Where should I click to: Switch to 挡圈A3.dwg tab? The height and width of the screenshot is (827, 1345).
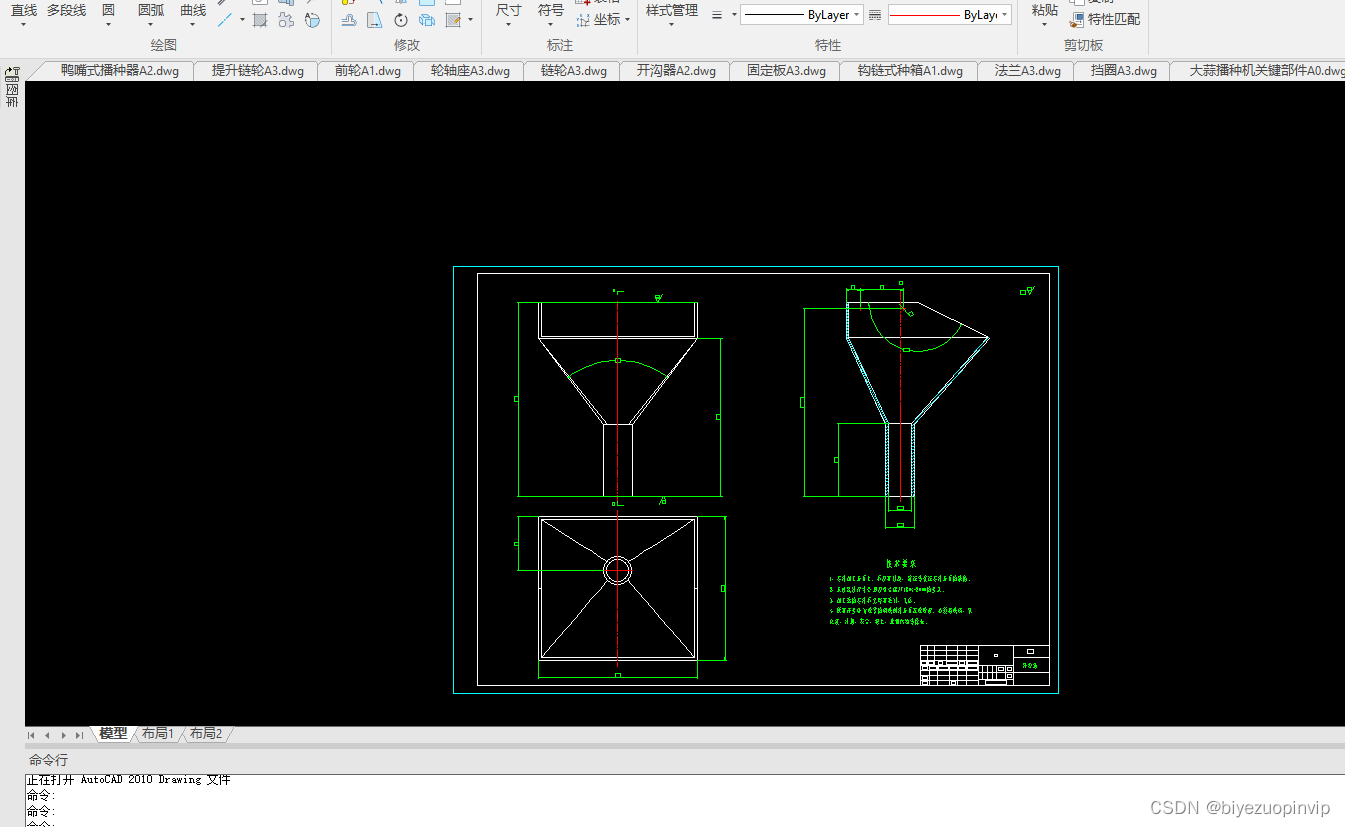click(1124, 71)
